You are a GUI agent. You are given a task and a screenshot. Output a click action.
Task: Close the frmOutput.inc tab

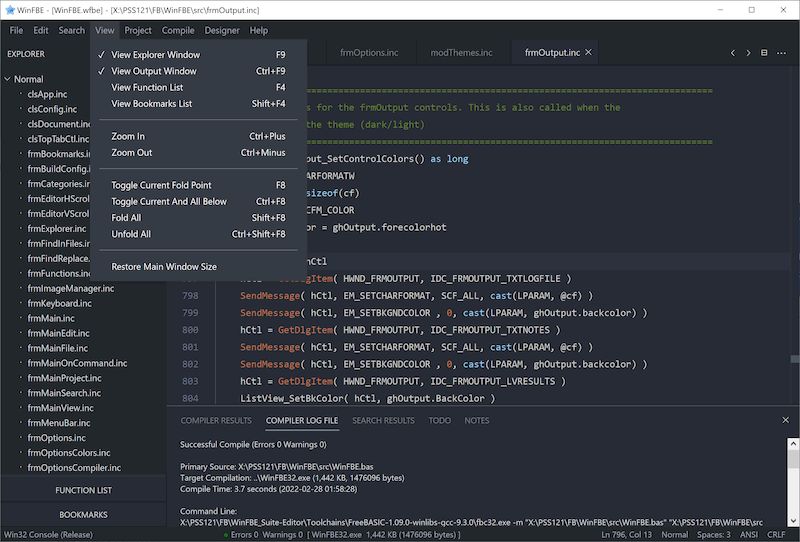point(588,53)
